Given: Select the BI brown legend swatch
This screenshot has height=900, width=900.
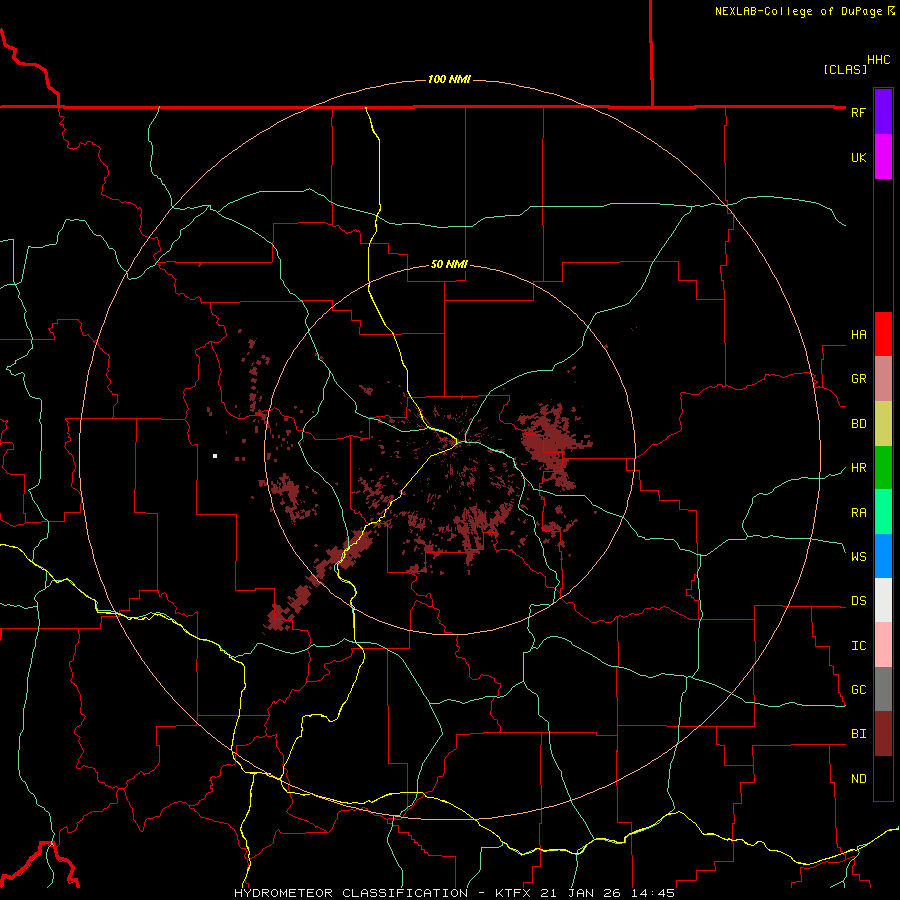Looking at the screenshot, I should click(x=883, y=734).
